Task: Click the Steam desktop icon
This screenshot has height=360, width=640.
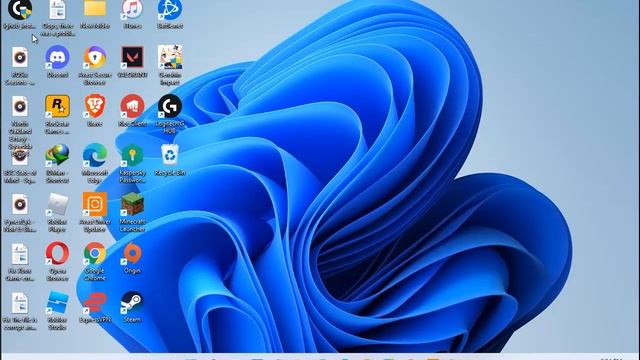Action: pyautogui.click(x=132, y=306)
